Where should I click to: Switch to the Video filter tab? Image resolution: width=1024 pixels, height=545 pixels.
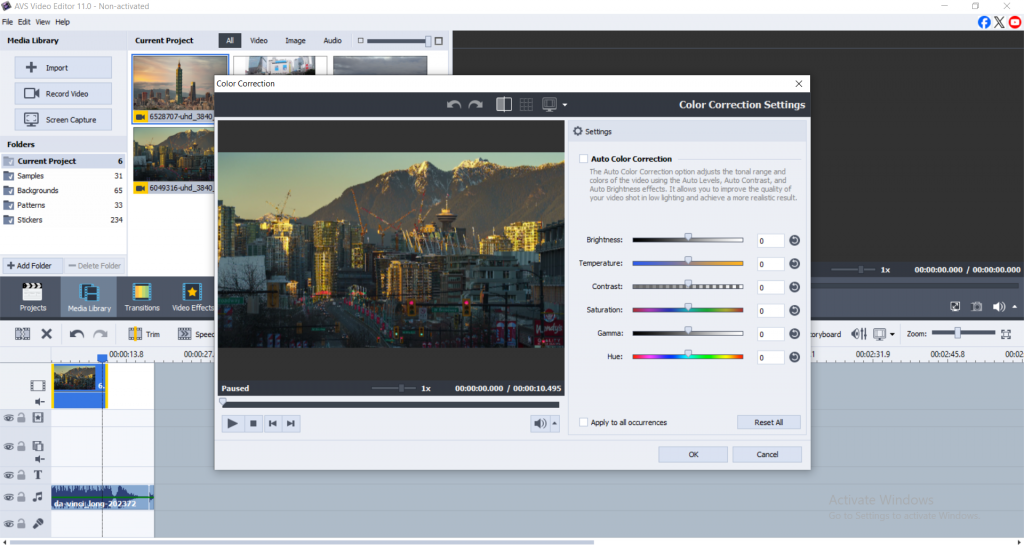[x=258, y=41]
